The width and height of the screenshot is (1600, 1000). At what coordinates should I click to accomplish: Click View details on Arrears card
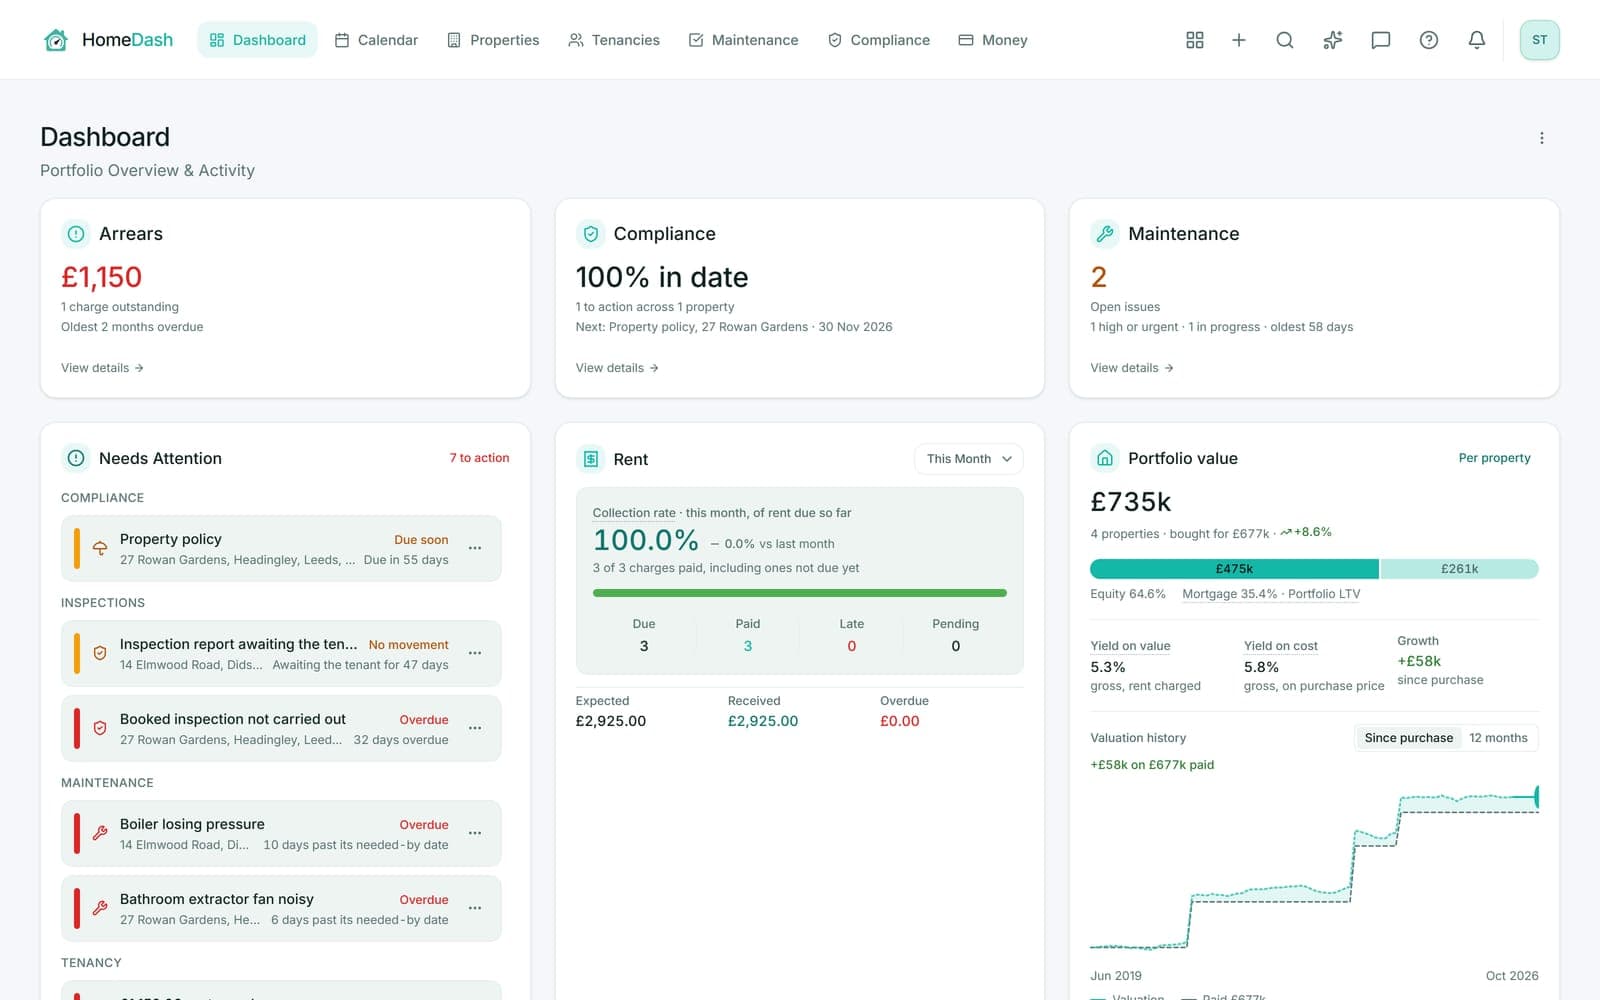click(102, 368)
